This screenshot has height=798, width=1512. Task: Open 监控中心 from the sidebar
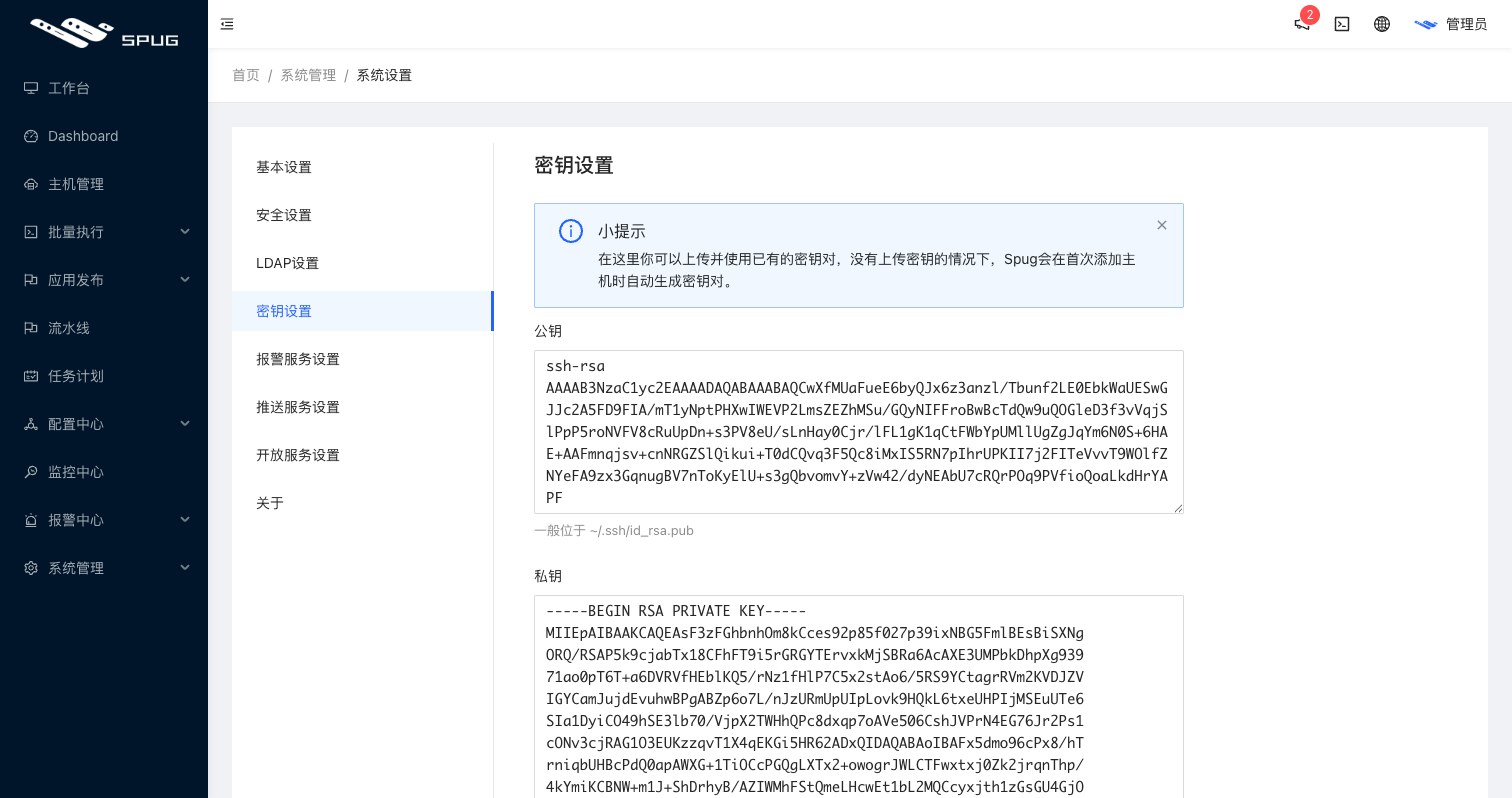(104, 472)
